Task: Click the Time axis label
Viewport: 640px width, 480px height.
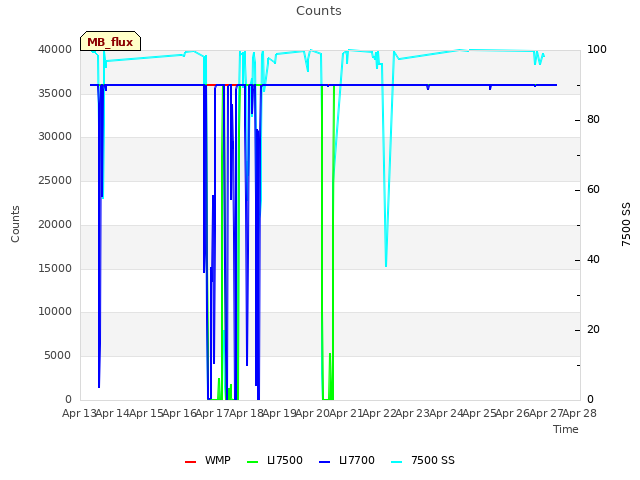Action: click(x=566, y=429)
